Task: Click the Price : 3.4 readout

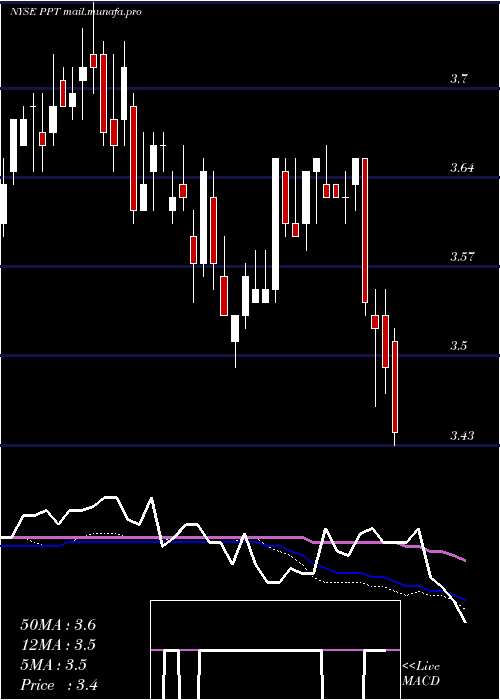Action: (x=59, y=684)
